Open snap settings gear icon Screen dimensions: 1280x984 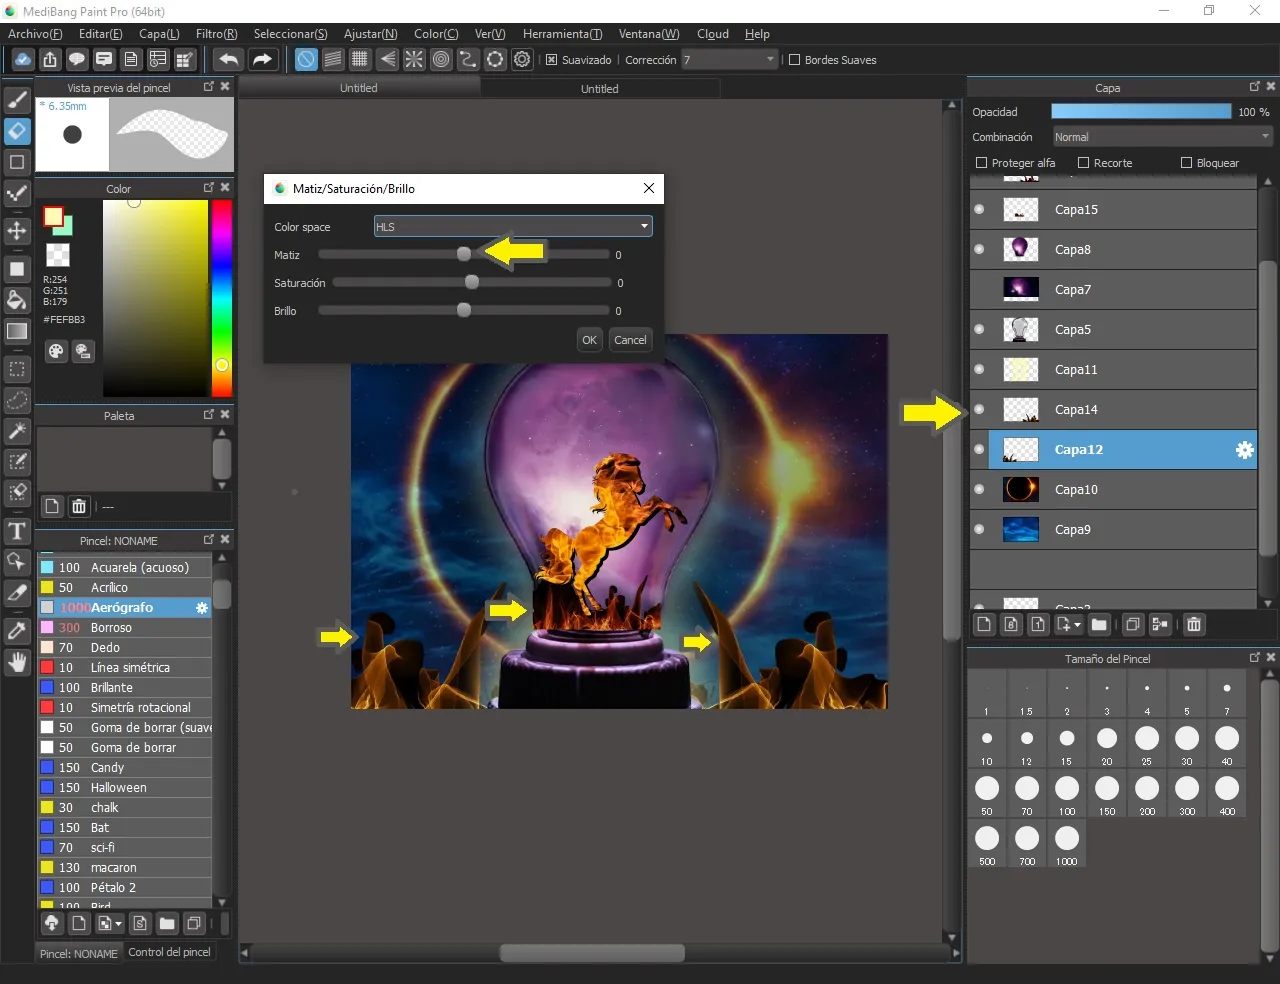tap(522, 60)
